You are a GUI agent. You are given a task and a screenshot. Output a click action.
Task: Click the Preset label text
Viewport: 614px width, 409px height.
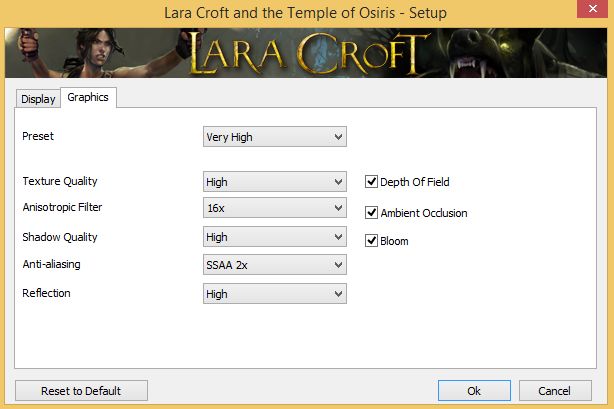38,136
